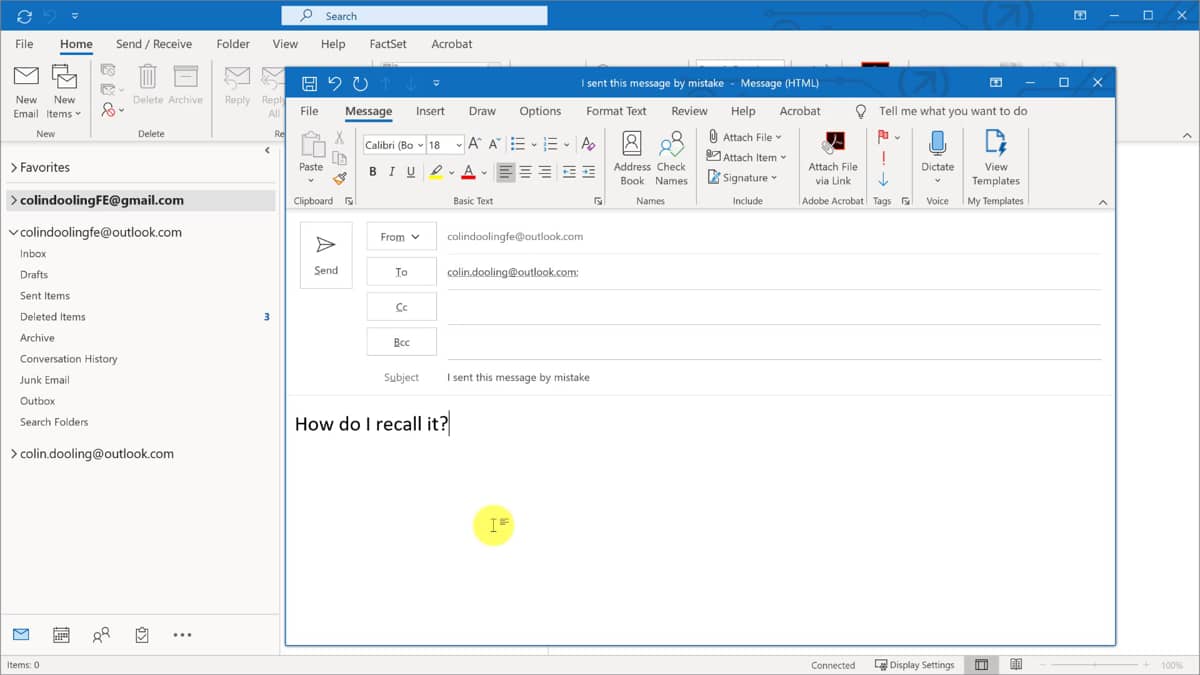Collapse the message ribbon with the chevron
This screenshot has height=675, width=1200.
[1103, 202]
